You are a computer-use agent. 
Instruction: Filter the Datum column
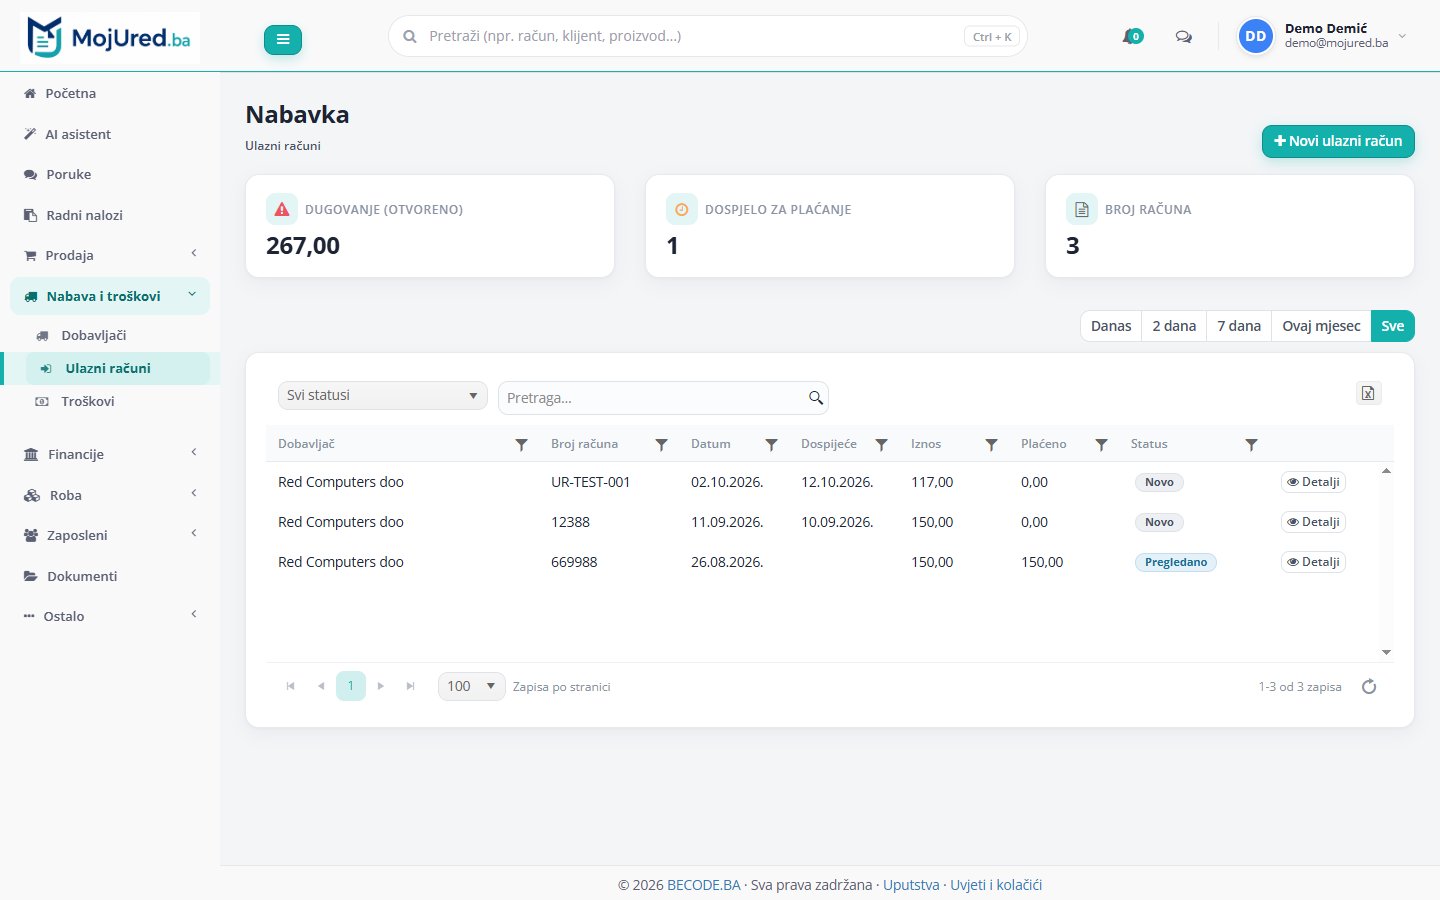click(771, 444)
